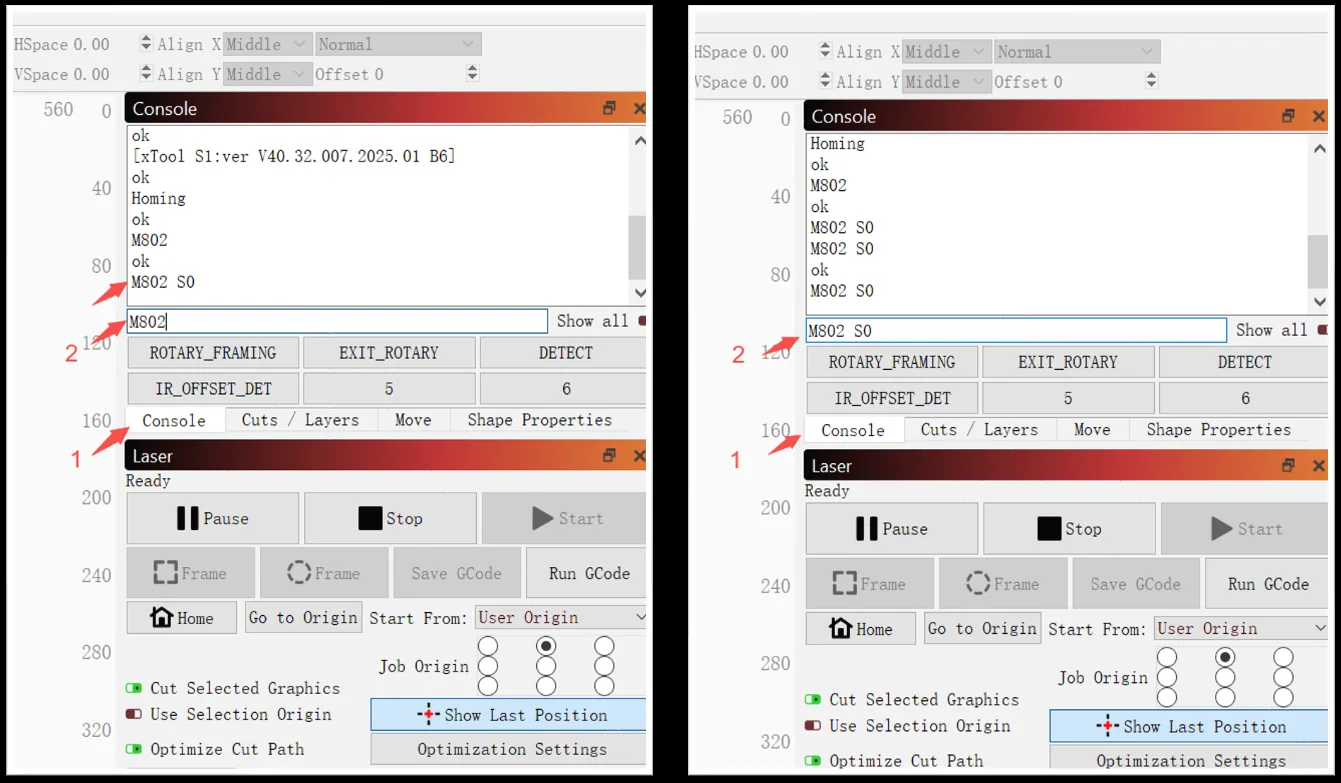Click Home button in left Laser panel
Image resolution: width=1341 pixels, height=783 pixels.
click(182, 618)
